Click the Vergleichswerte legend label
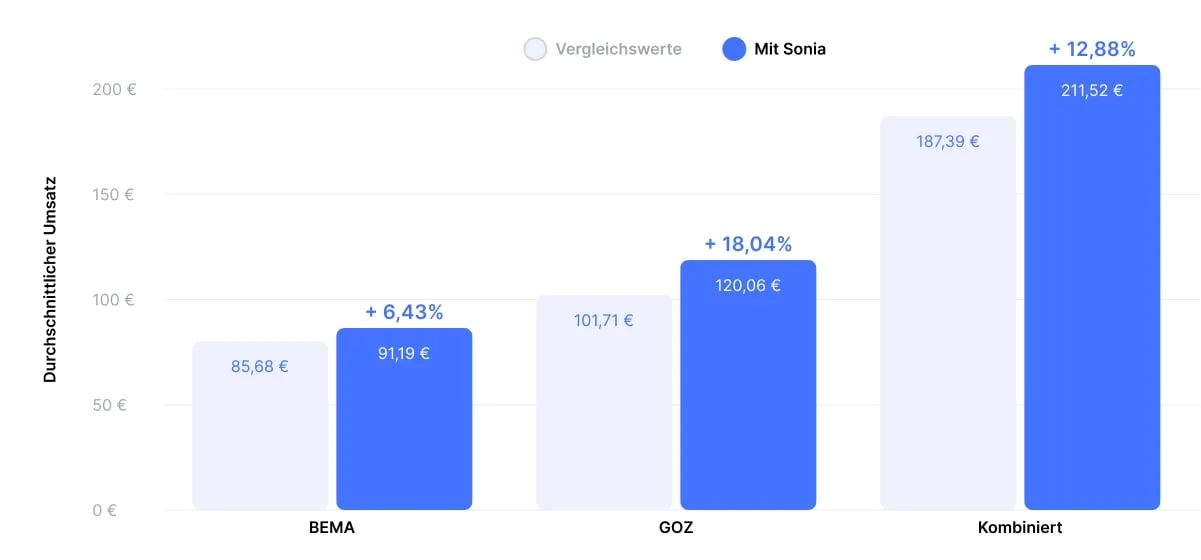Screen dimensions: 1201x560 point(618,49)
